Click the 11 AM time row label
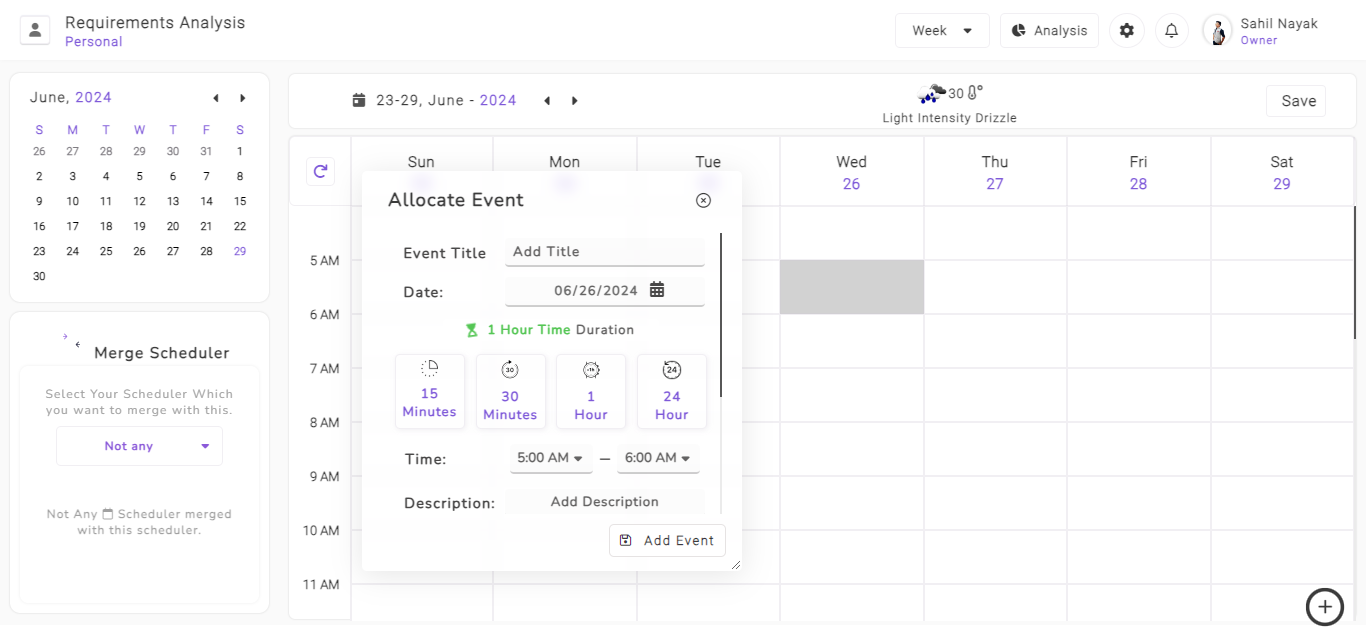 [323, 584]
